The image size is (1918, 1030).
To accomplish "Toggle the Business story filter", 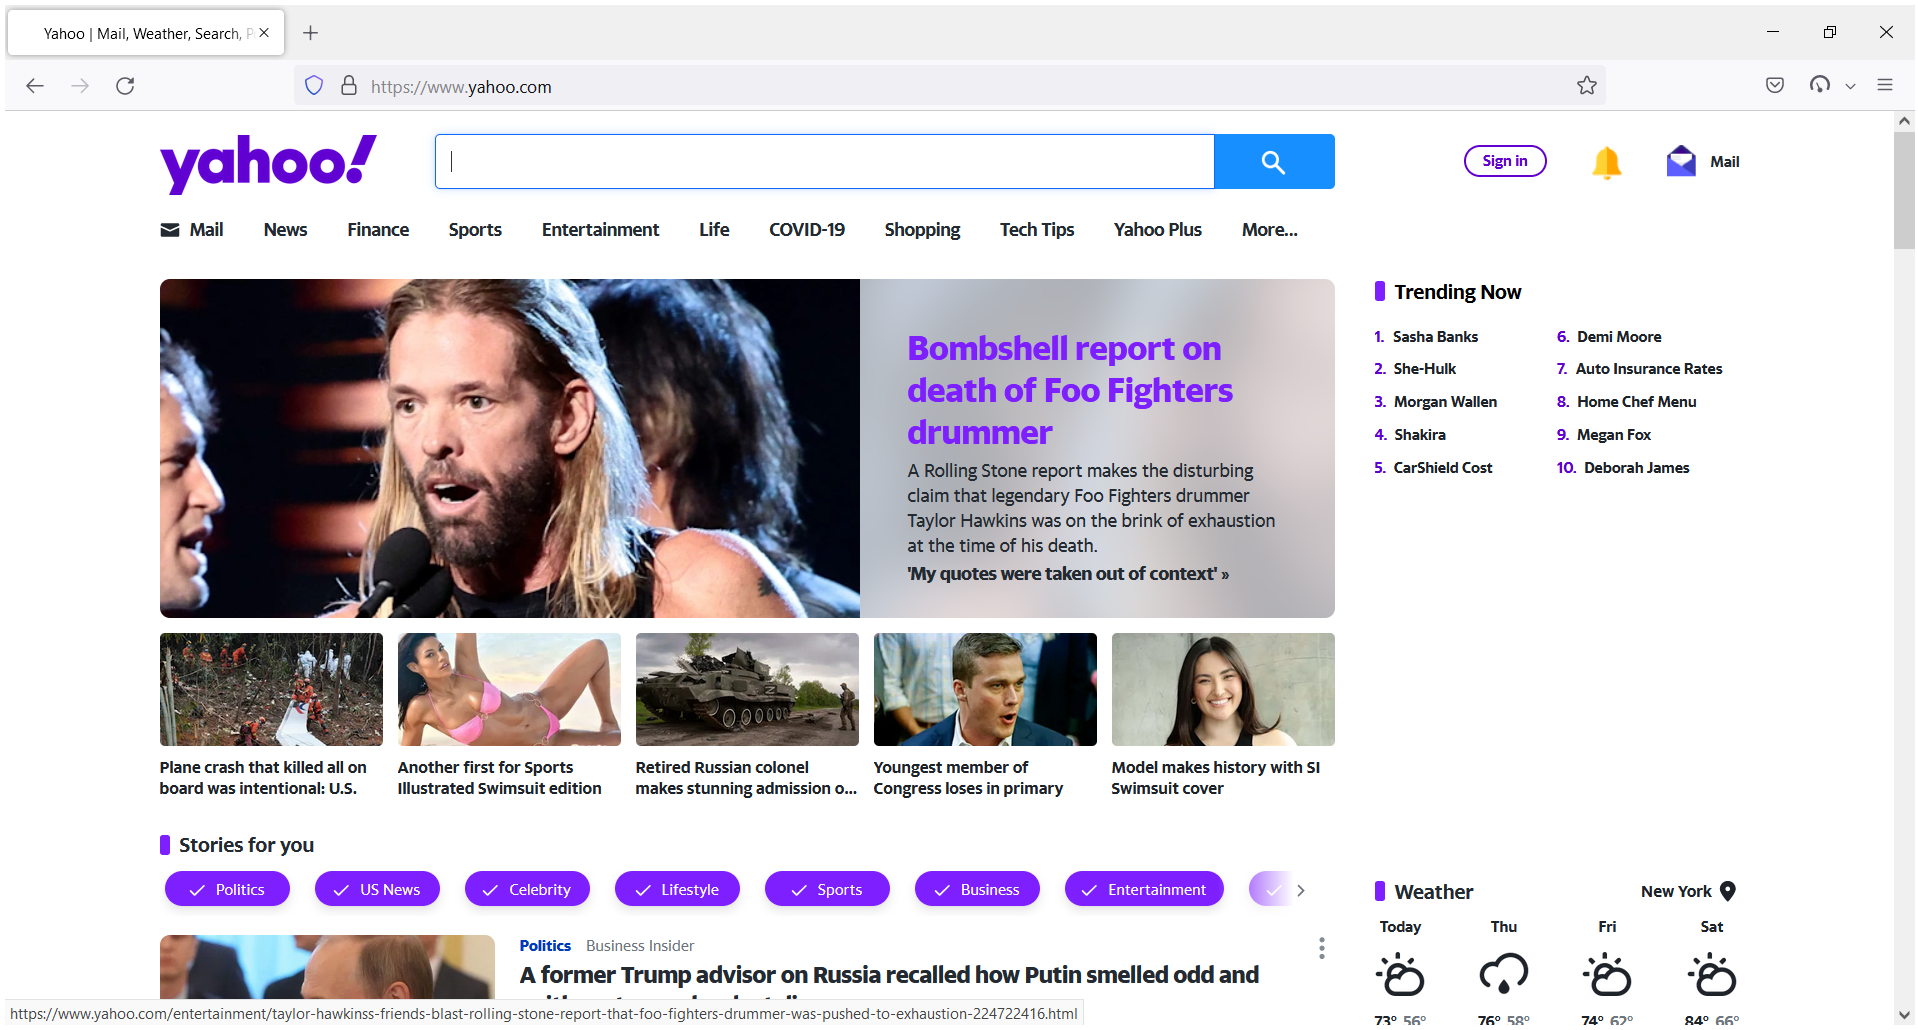I will tap(977, 889).
